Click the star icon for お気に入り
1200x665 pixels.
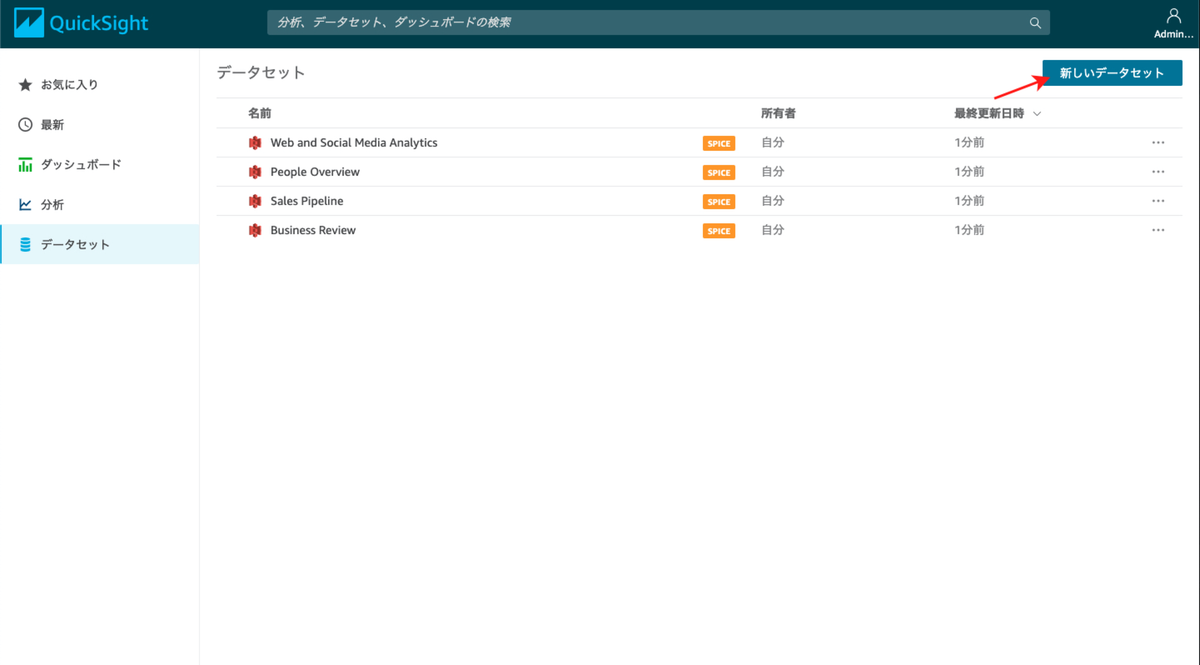click(x=26, y=85)
